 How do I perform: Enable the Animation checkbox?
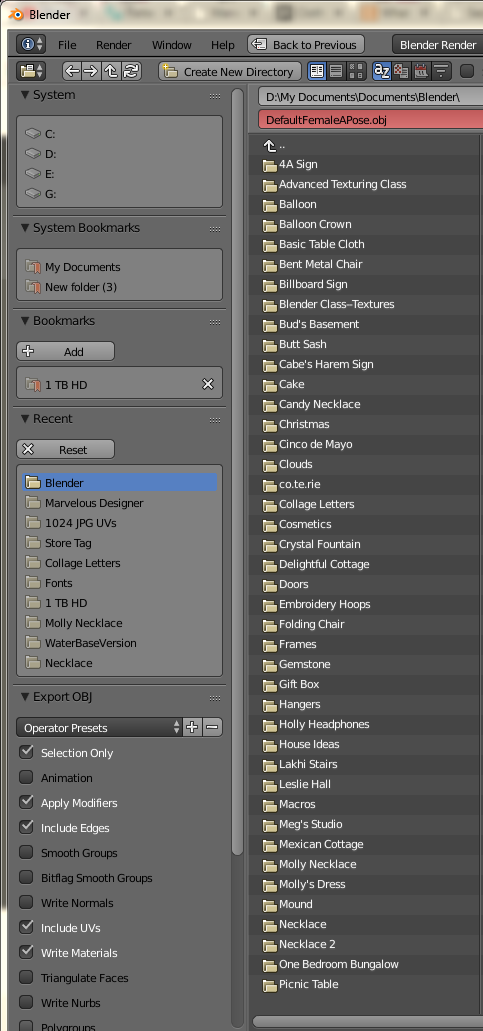tap(26, 777)
